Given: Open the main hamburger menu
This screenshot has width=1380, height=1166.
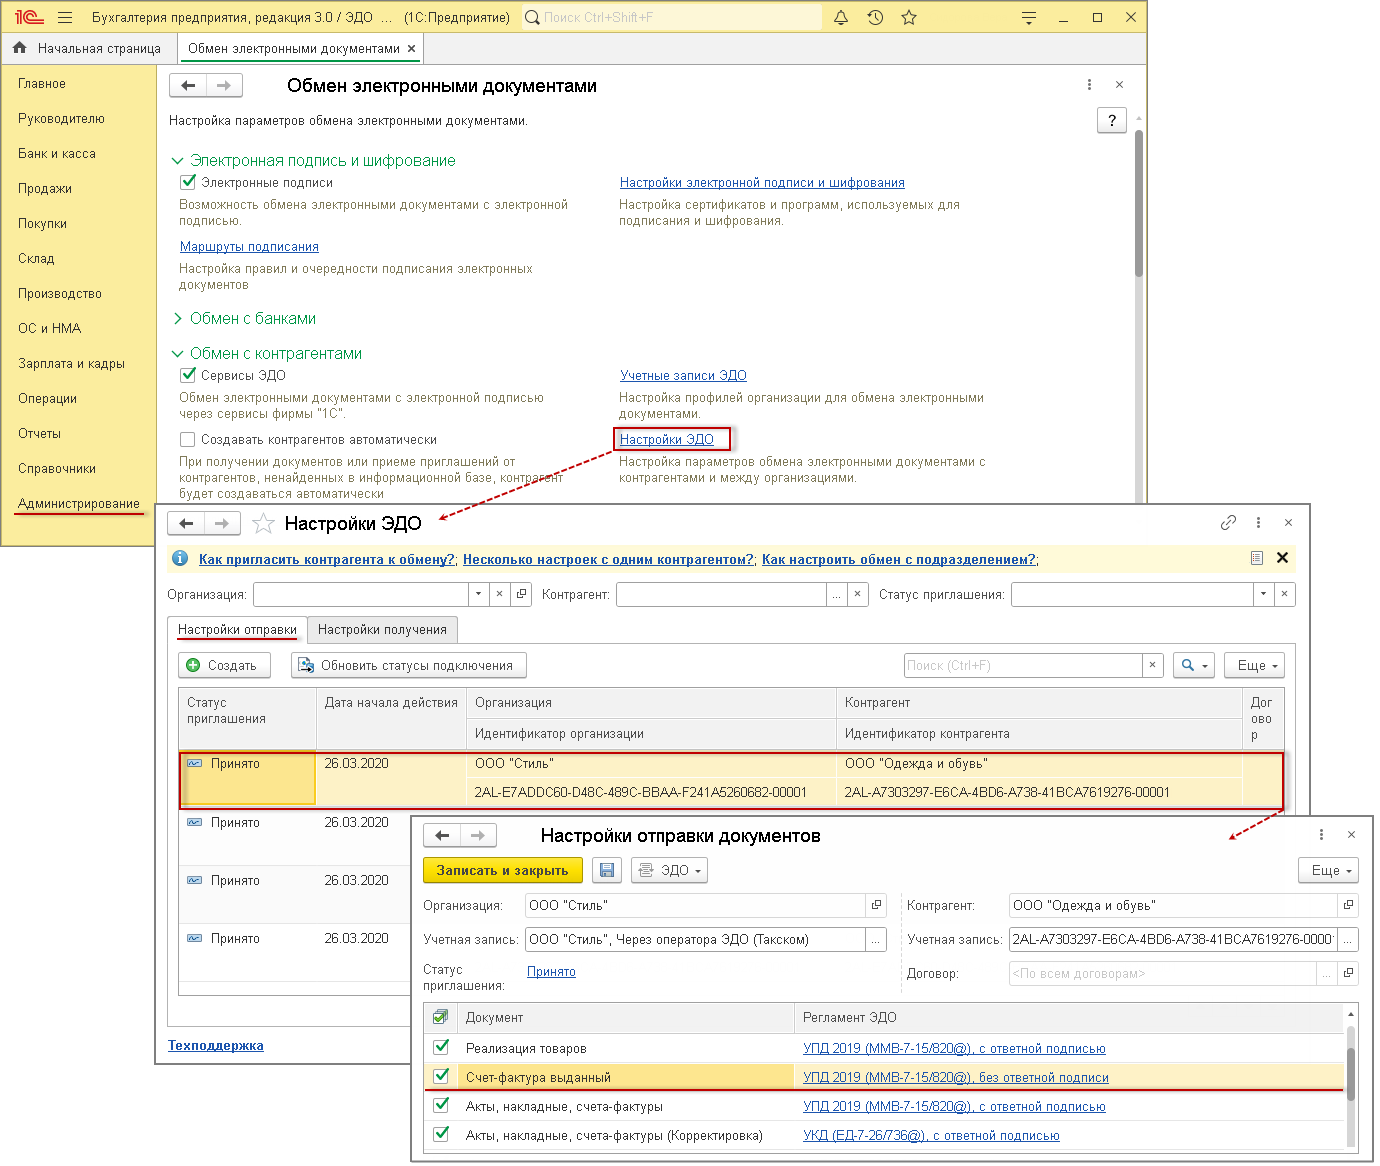Looking at the screenshot, I should (65, 17).
